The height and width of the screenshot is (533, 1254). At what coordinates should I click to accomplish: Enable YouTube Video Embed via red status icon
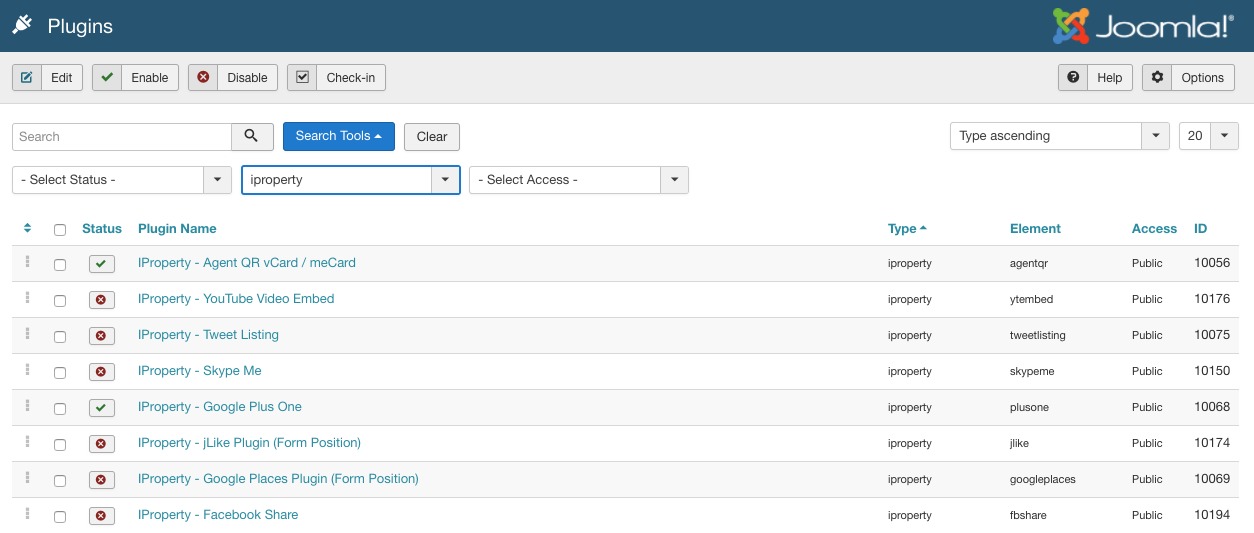pyautogui.click(x=102, y=300)
